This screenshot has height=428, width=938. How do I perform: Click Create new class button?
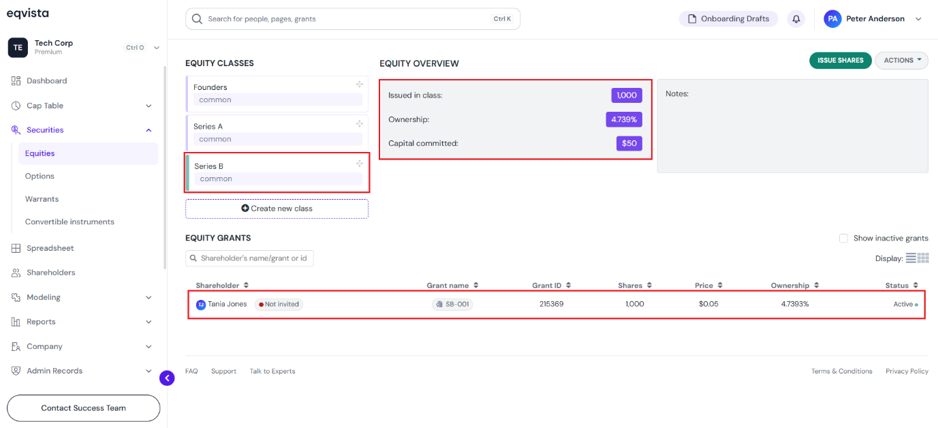[x=277, y=209]
